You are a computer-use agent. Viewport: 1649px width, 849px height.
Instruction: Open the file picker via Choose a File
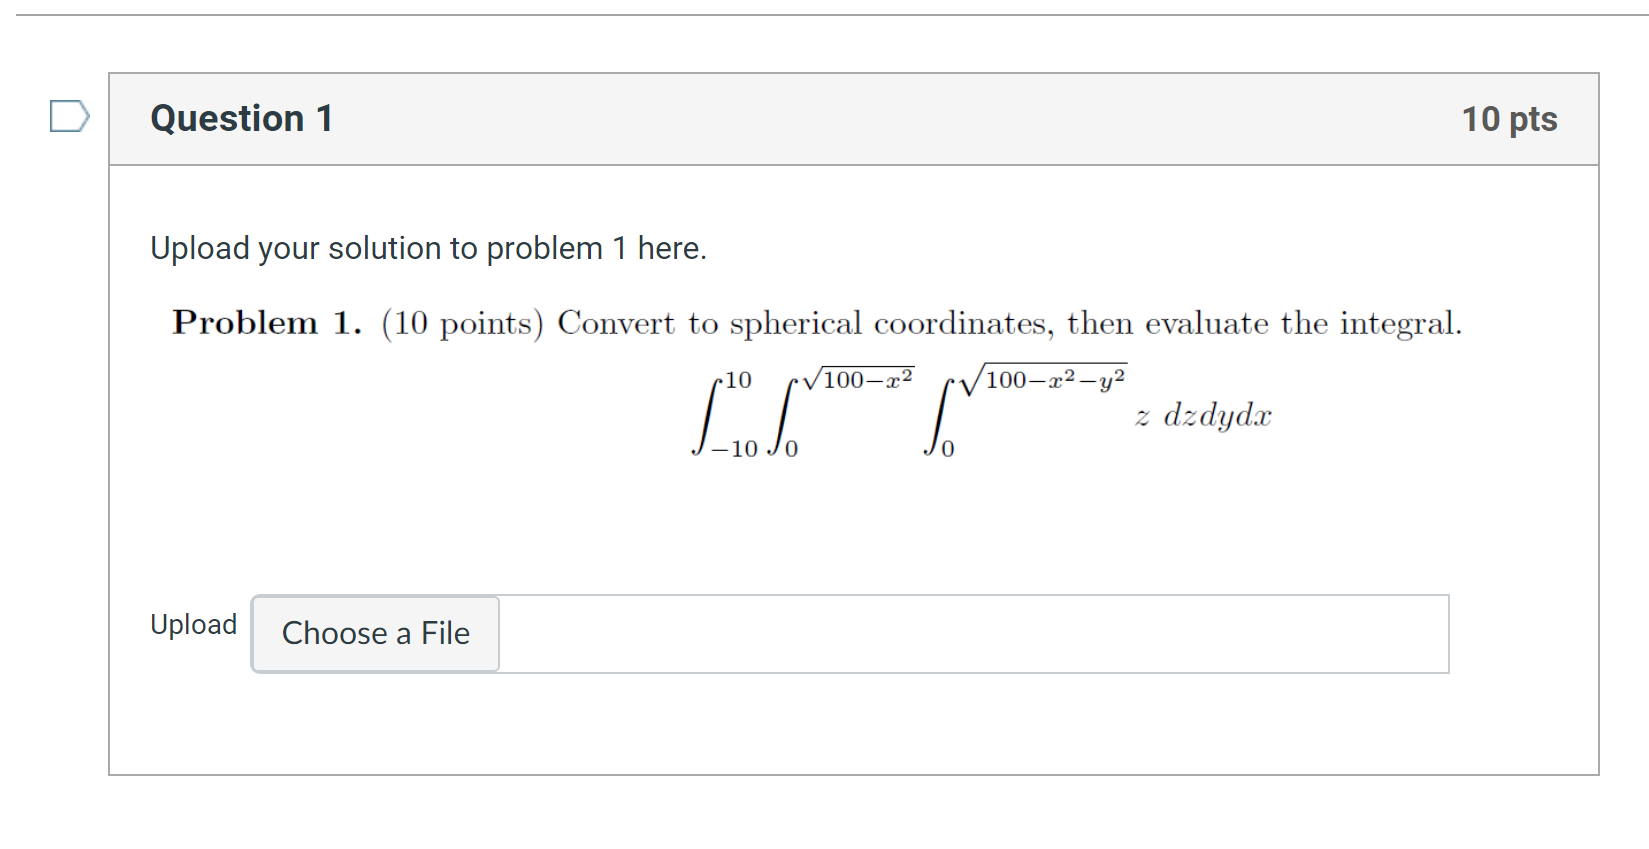375,633
